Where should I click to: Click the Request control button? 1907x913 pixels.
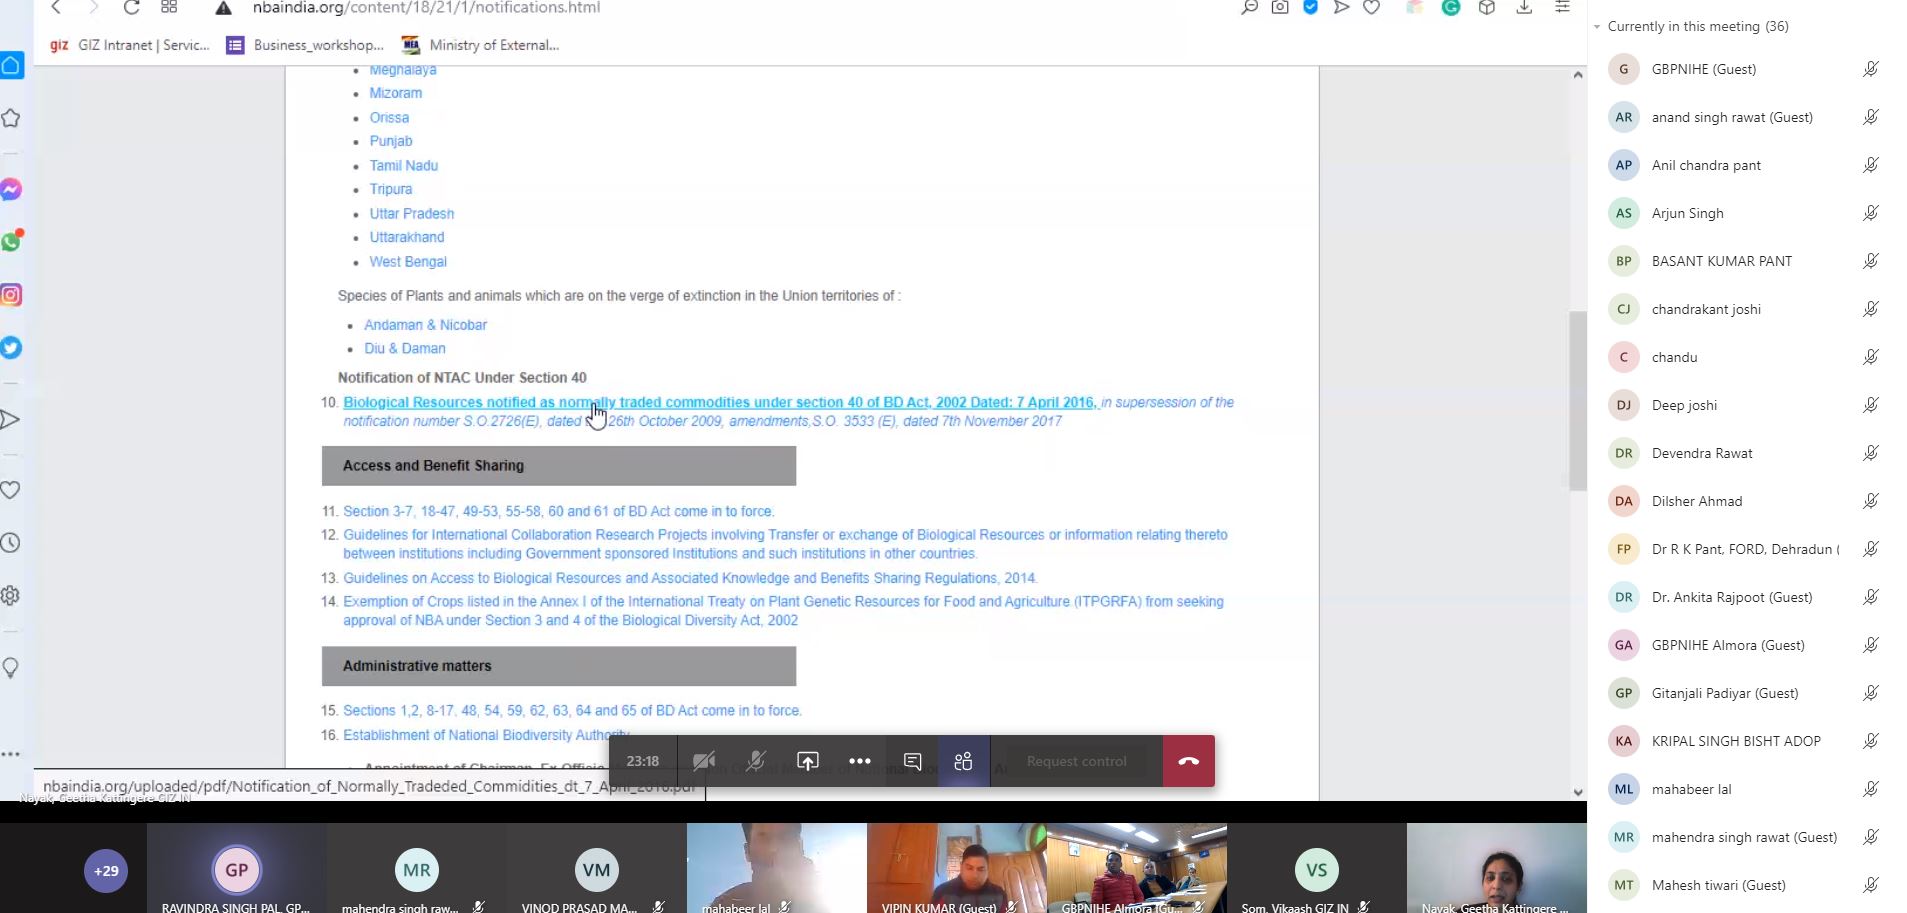tap(1076, 761)
